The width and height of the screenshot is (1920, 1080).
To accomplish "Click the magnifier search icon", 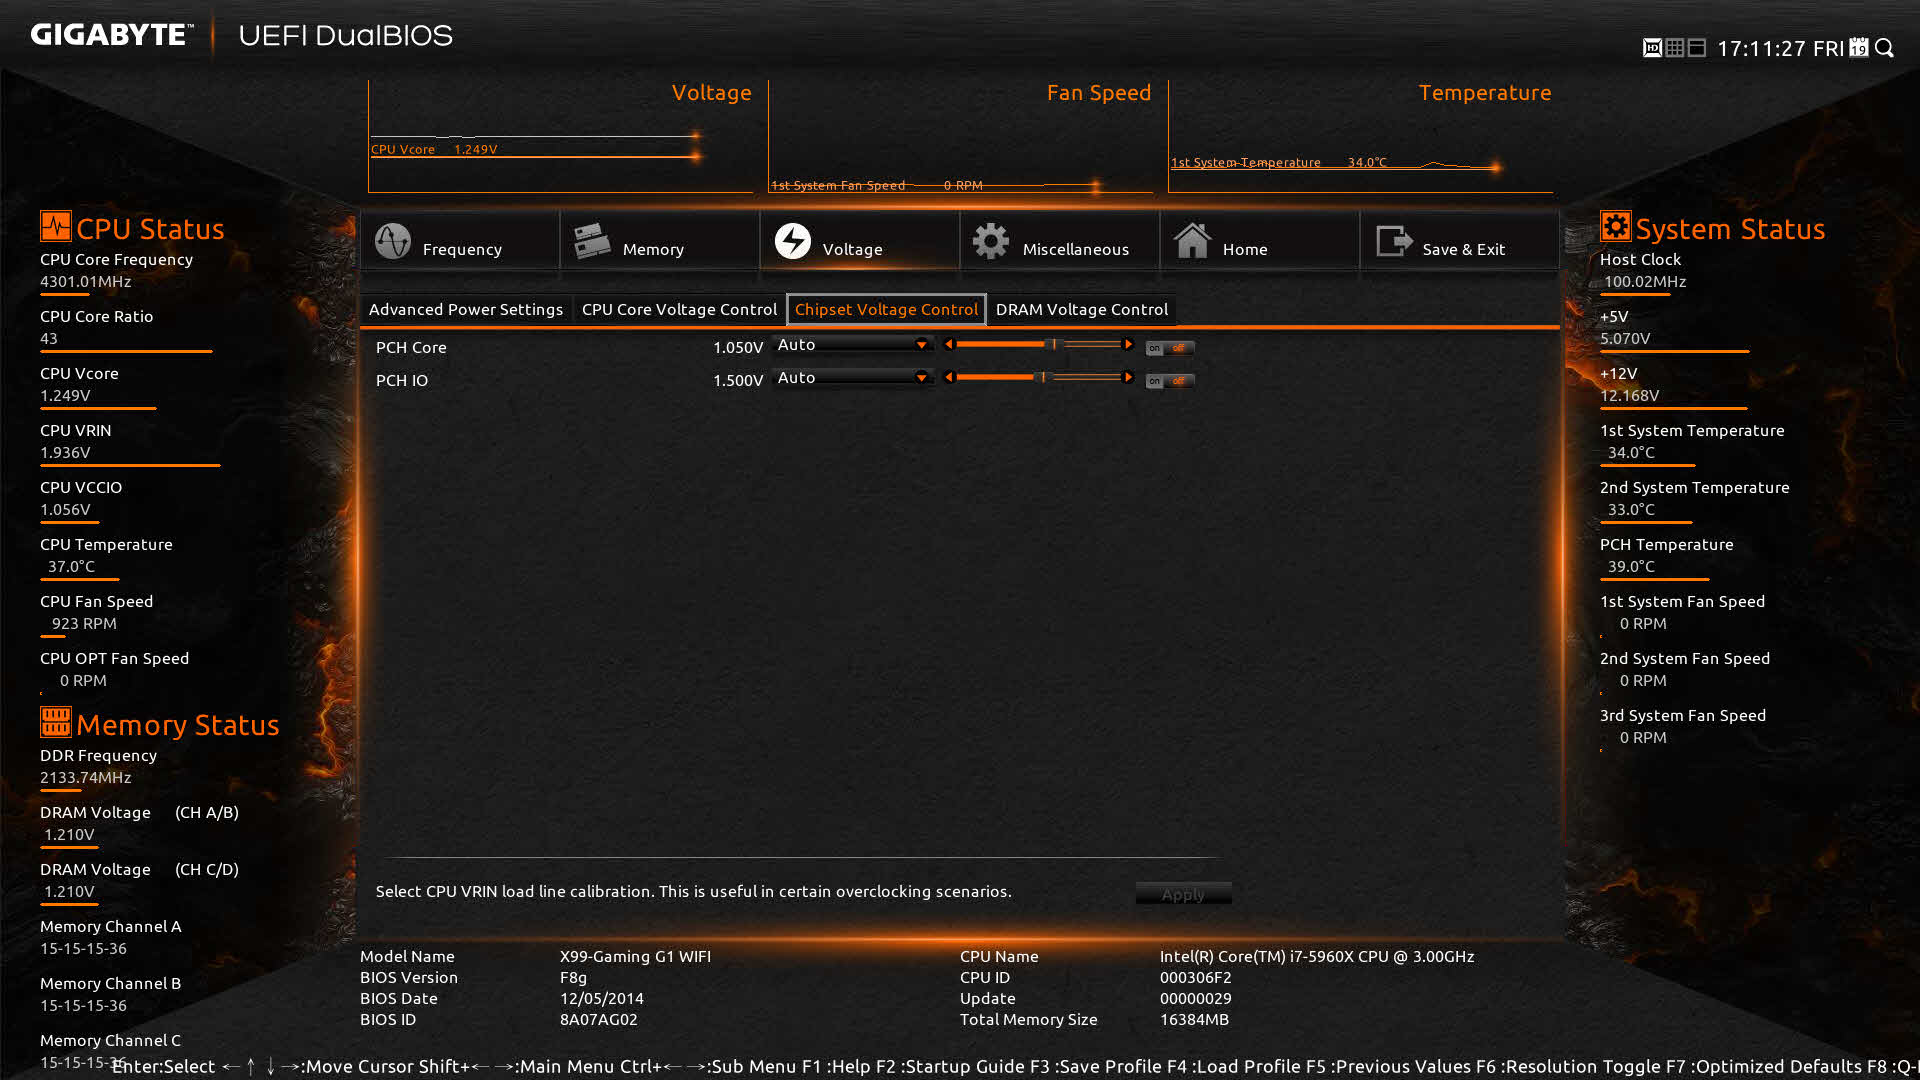I will pos(1884,48).
